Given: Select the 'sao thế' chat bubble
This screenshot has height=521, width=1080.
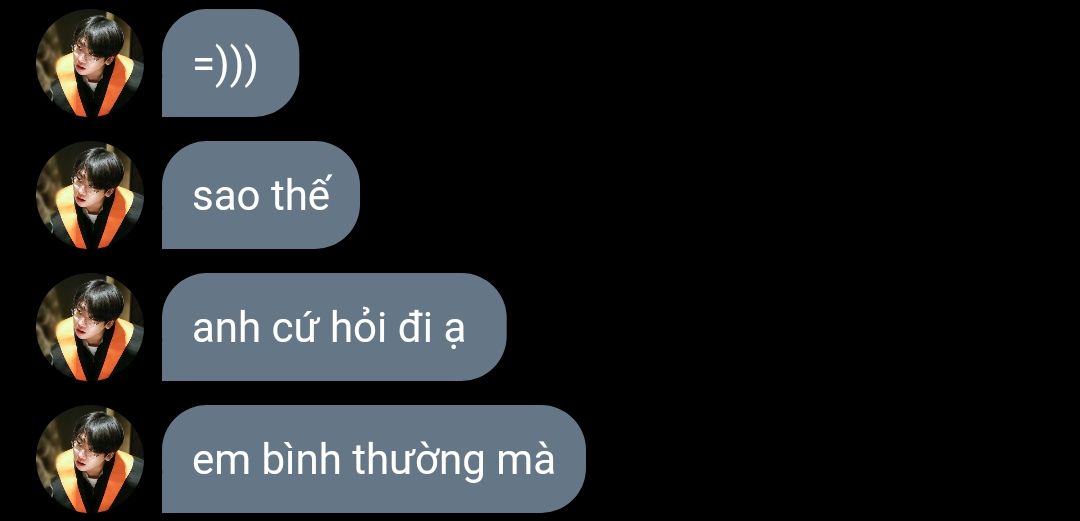Looking at the screenshot, I should [x=260, y=195].
